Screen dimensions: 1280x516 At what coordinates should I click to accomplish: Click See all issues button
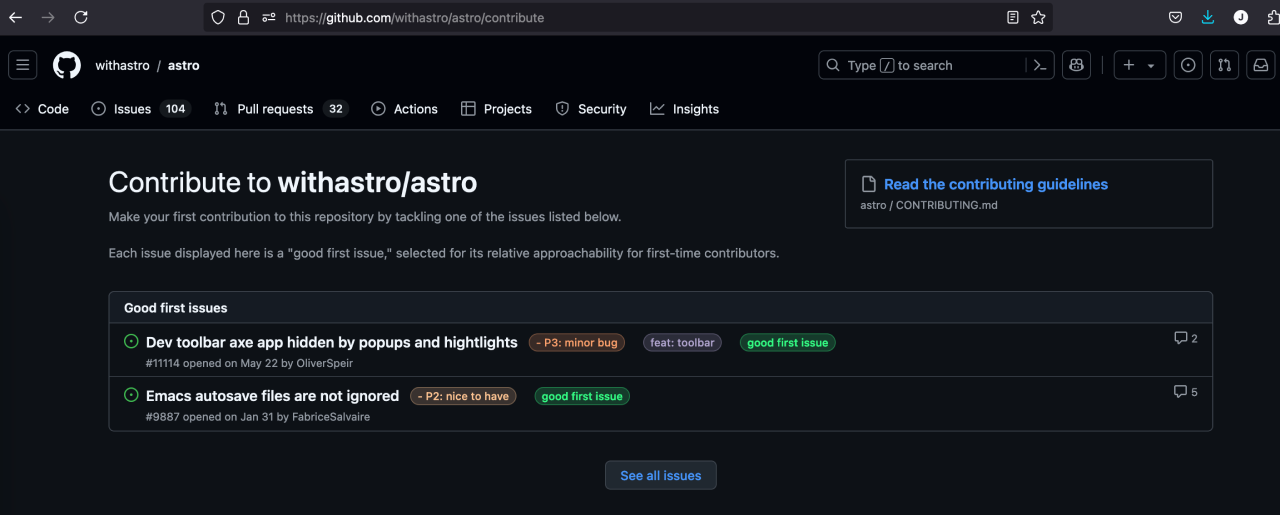coord(660,475)
